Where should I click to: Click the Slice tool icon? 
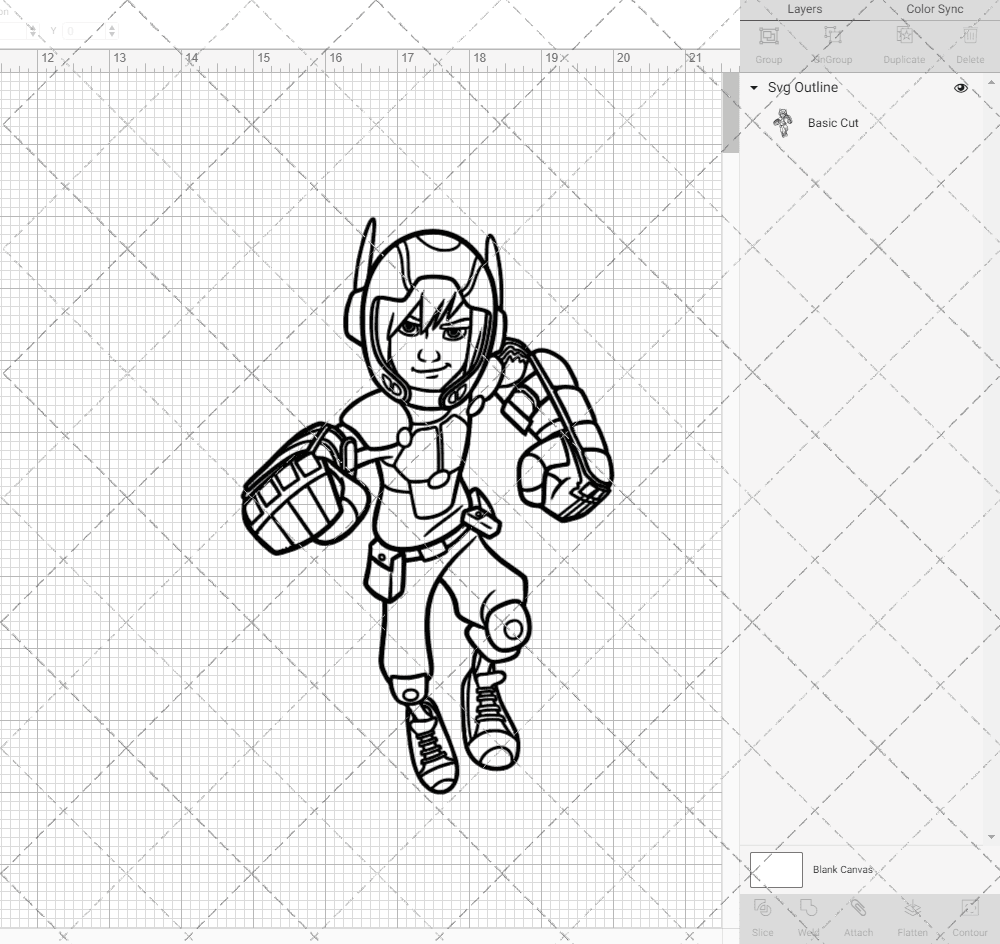(762, 909)
